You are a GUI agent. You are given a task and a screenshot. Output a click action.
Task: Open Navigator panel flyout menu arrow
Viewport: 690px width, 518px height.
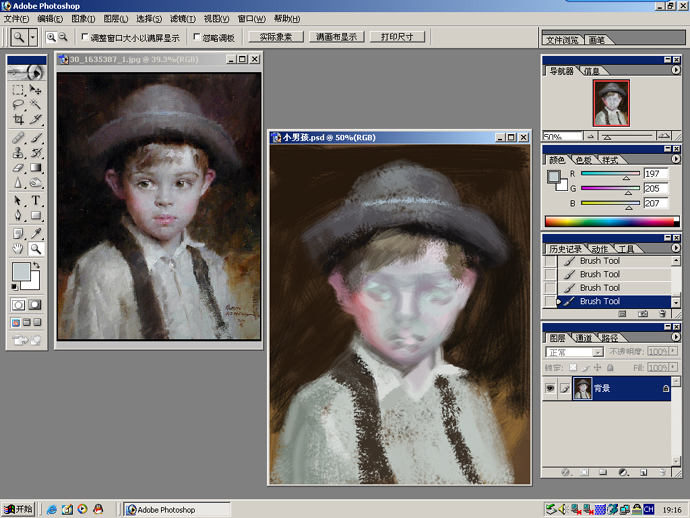pyautogui.click(x=676, y=70)
